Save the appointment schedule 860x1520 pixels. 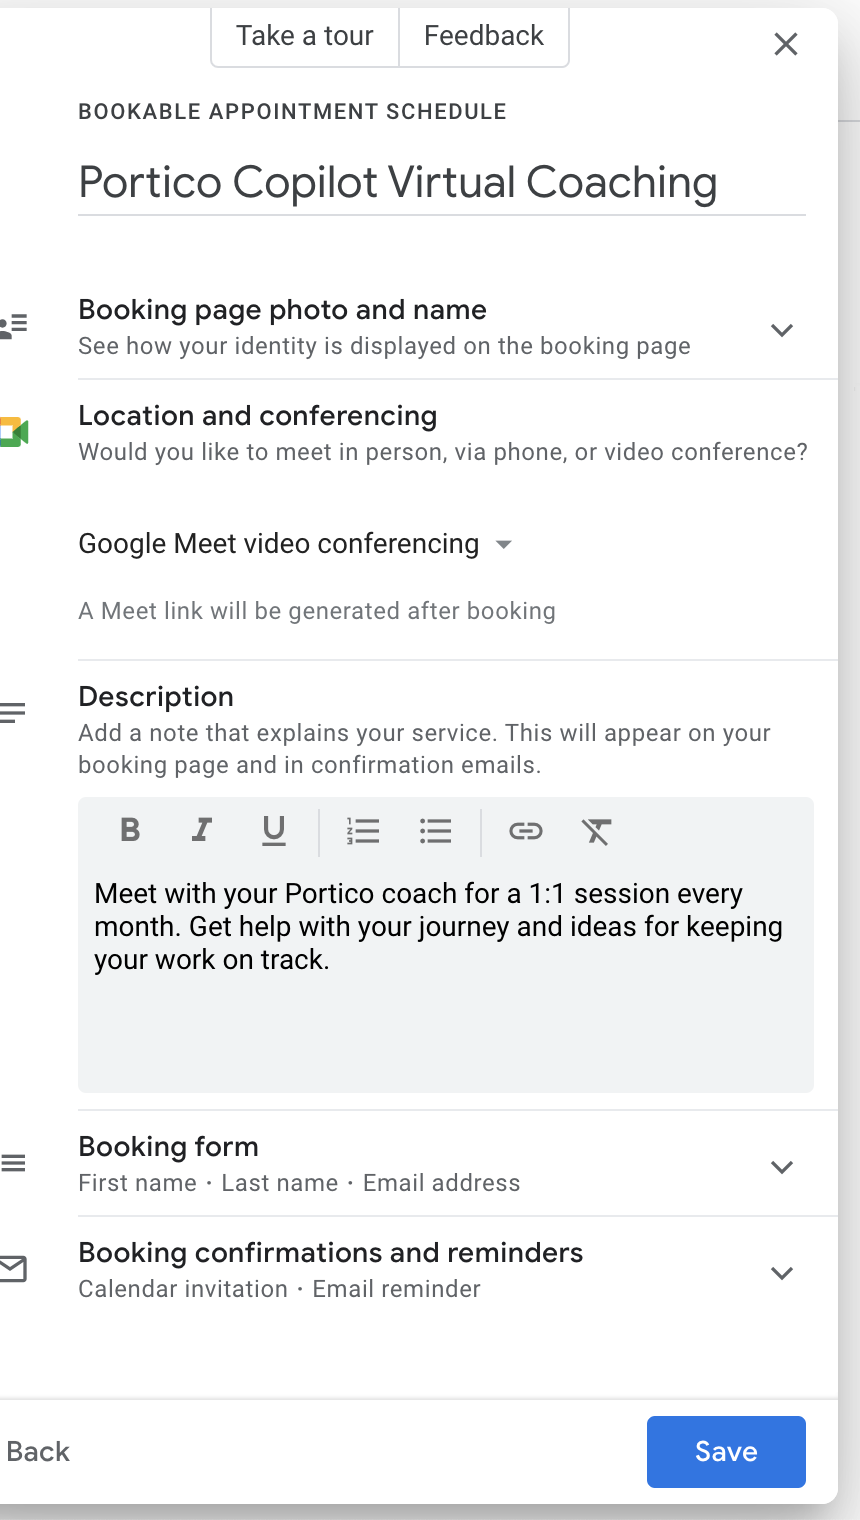(x=726, y=1451)
